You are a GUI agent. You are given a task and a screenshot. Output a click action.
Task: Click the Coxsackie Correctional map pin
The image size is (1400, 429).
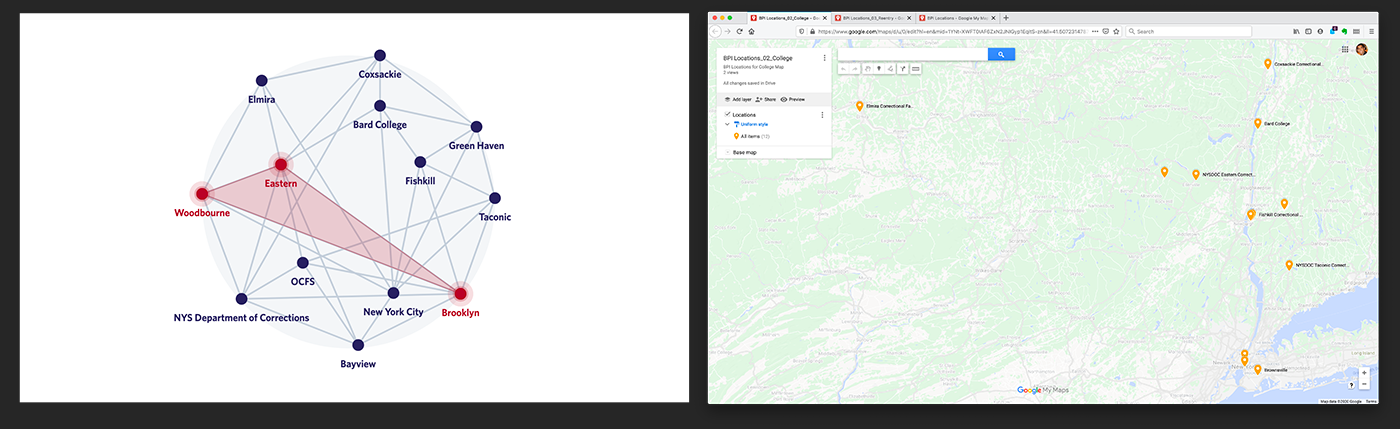1268,63
